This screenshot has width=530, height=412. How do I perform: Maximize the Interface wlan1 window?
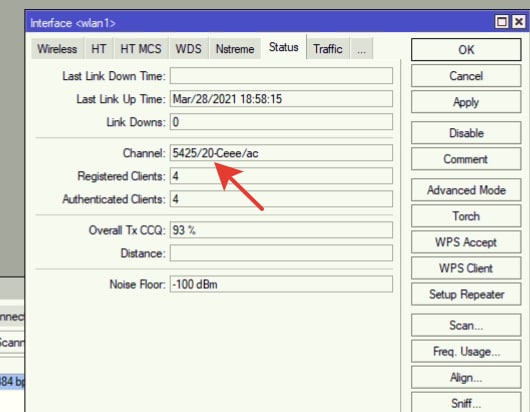(x=502, y=22)
